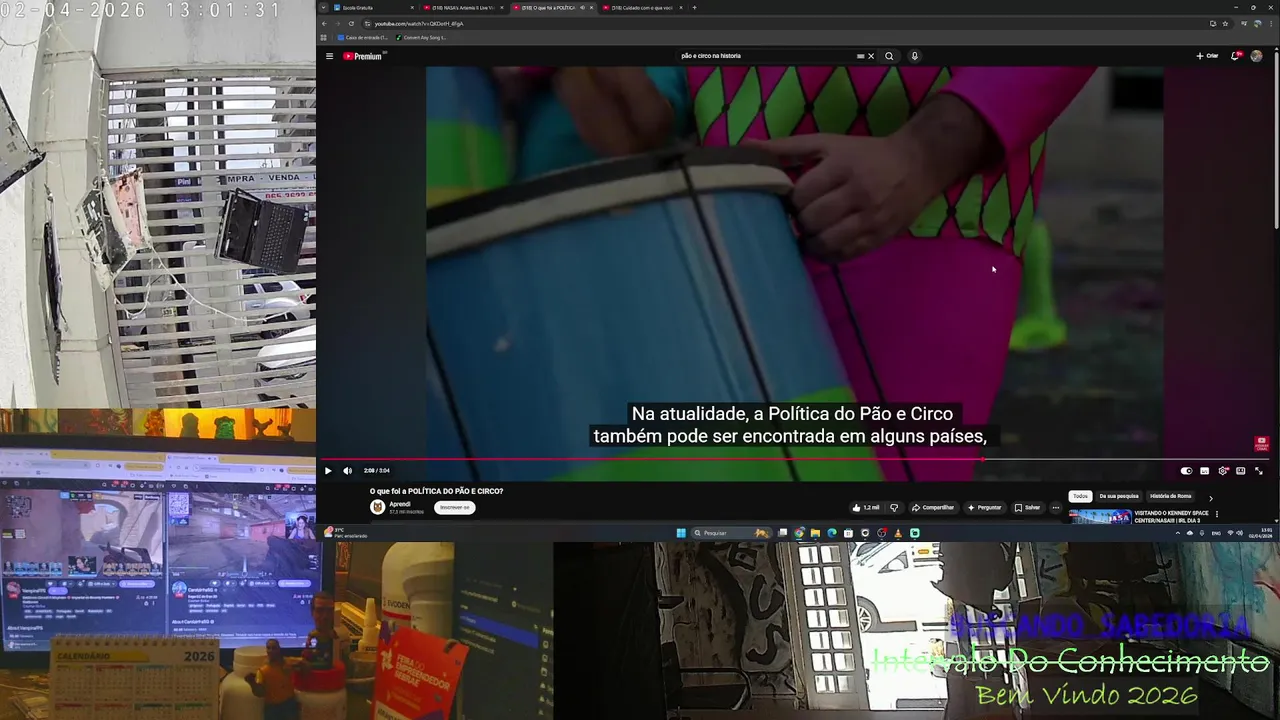Open VLC cone icon in taskbar
This screenshot has width=1280, height=720.
pos(898,533)
